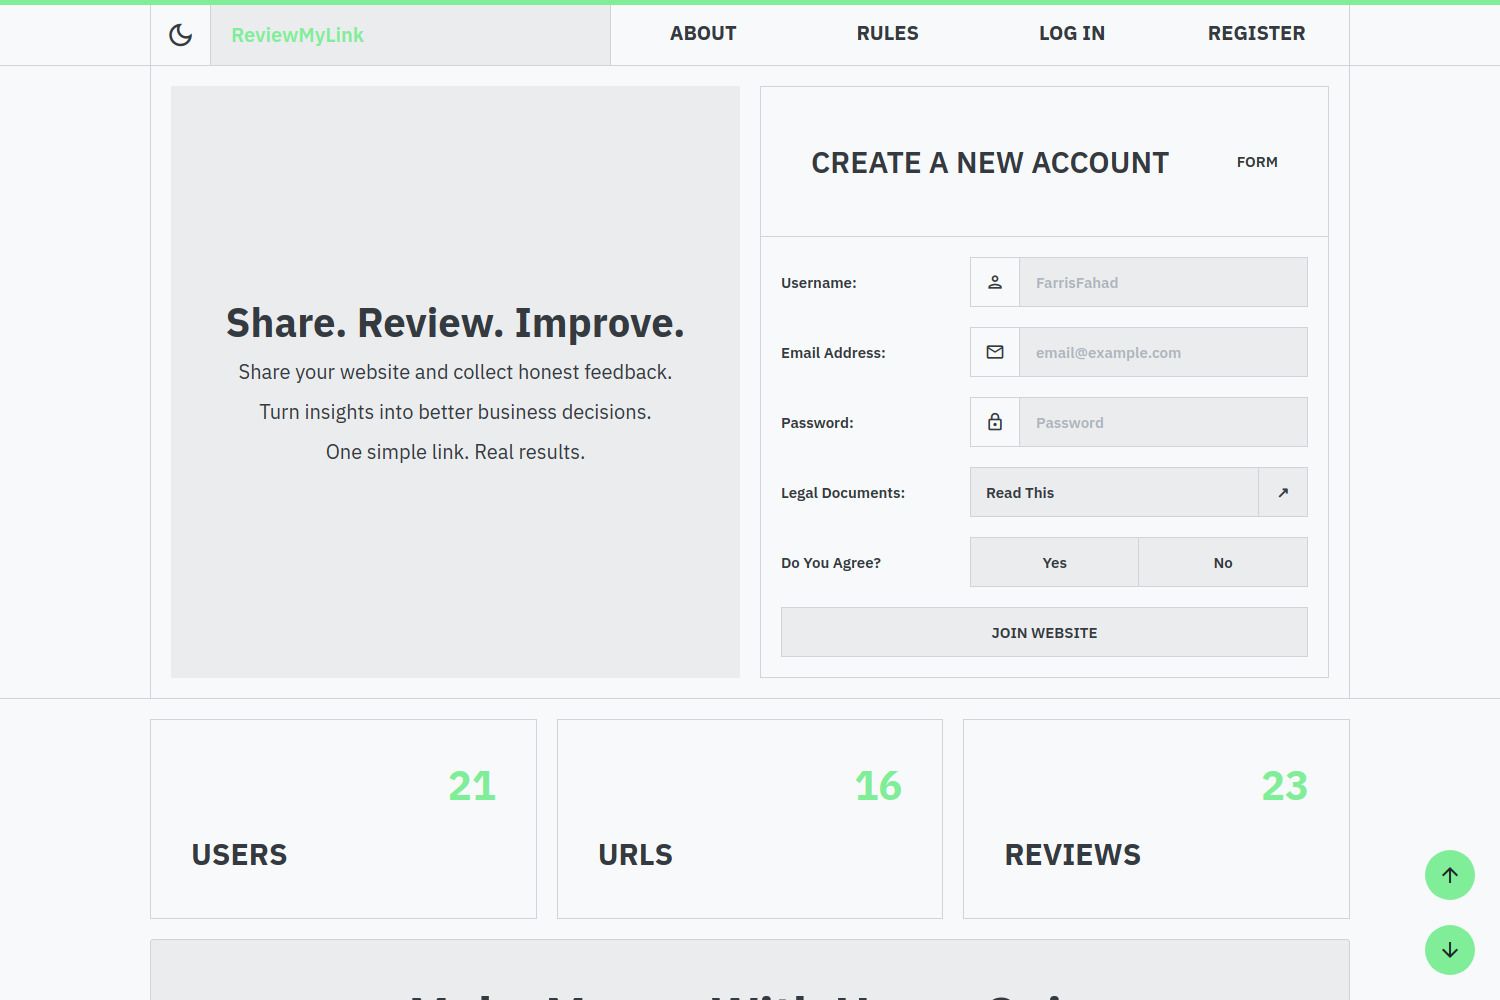This screenshot has width=1500, height=1000.
Task: Click the Share. Review. Improve. headline
Action: pyautogui.click(x=455, y=323)
